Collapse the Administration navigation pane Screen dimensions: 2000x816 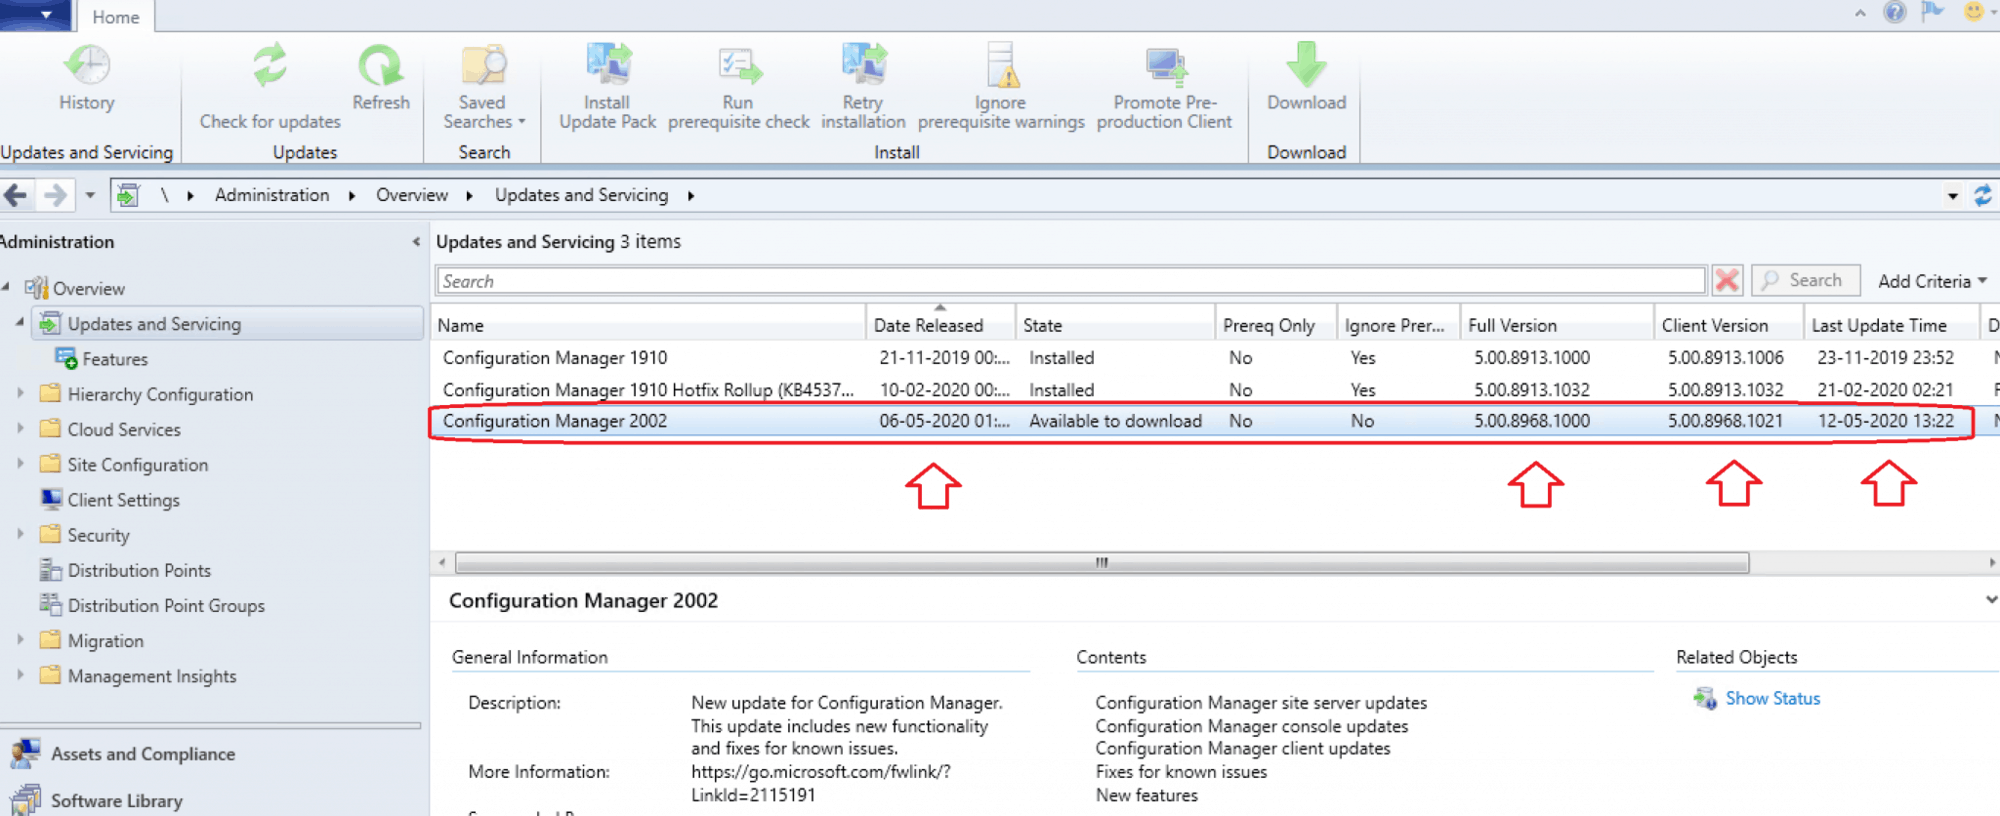pyautogui.click(x=416, y=242)
